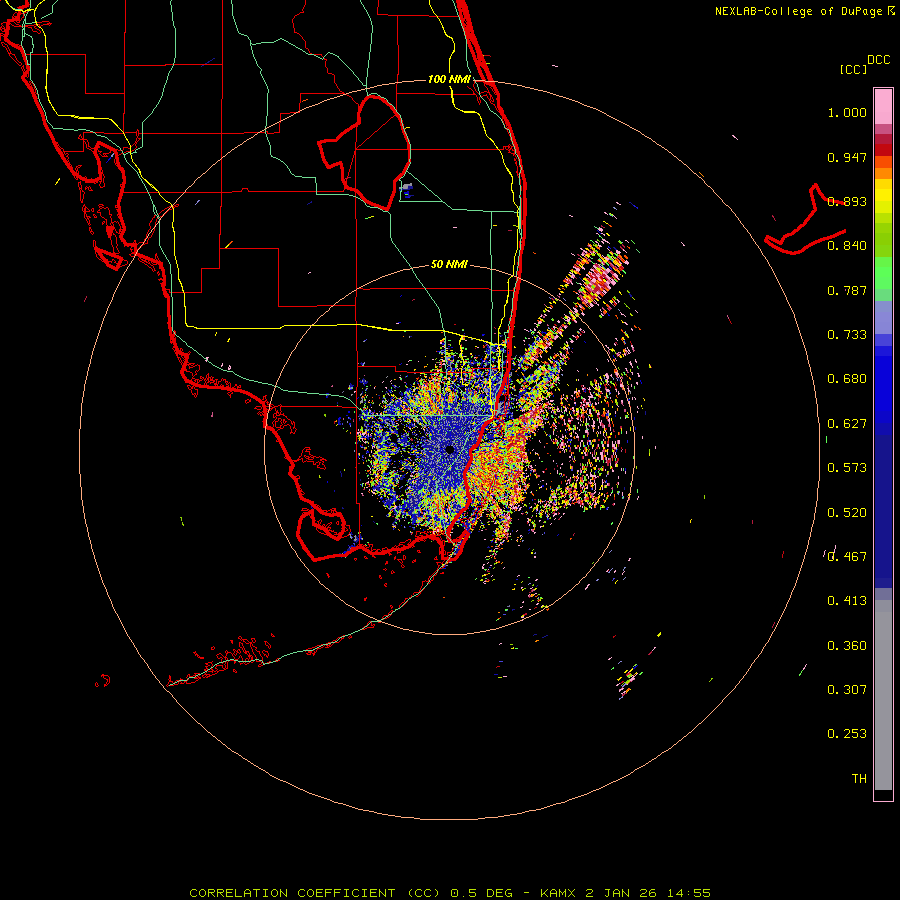
Task: Pick the gray lower section of color bar
Action: point(883,695)
